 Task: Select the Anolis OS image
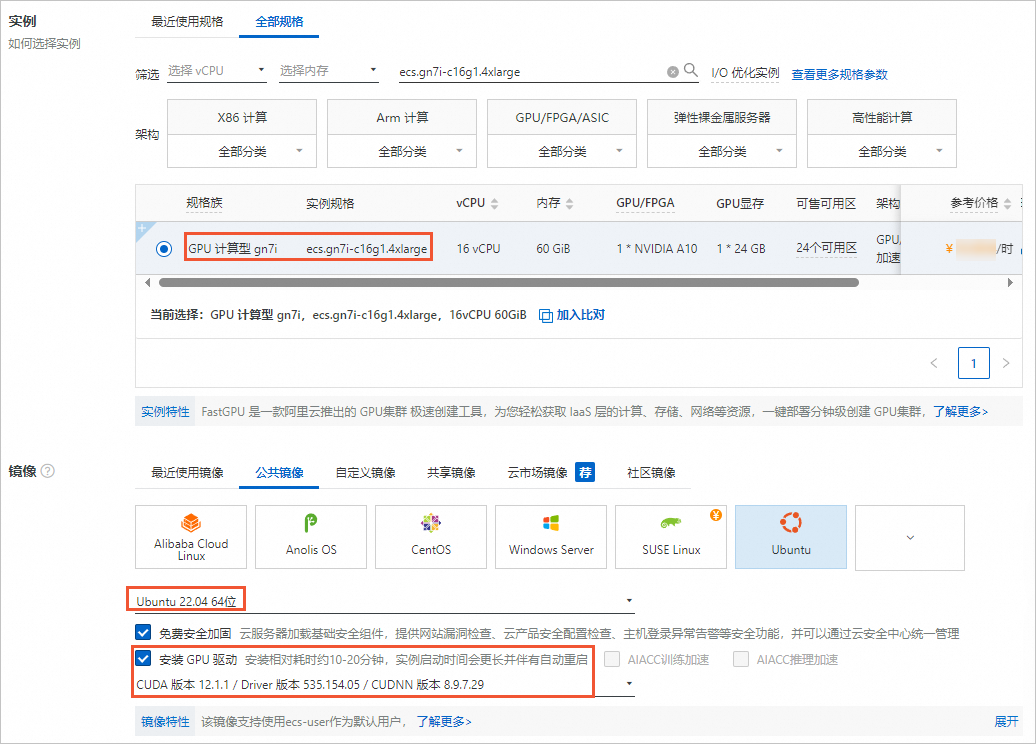point(311,537)
